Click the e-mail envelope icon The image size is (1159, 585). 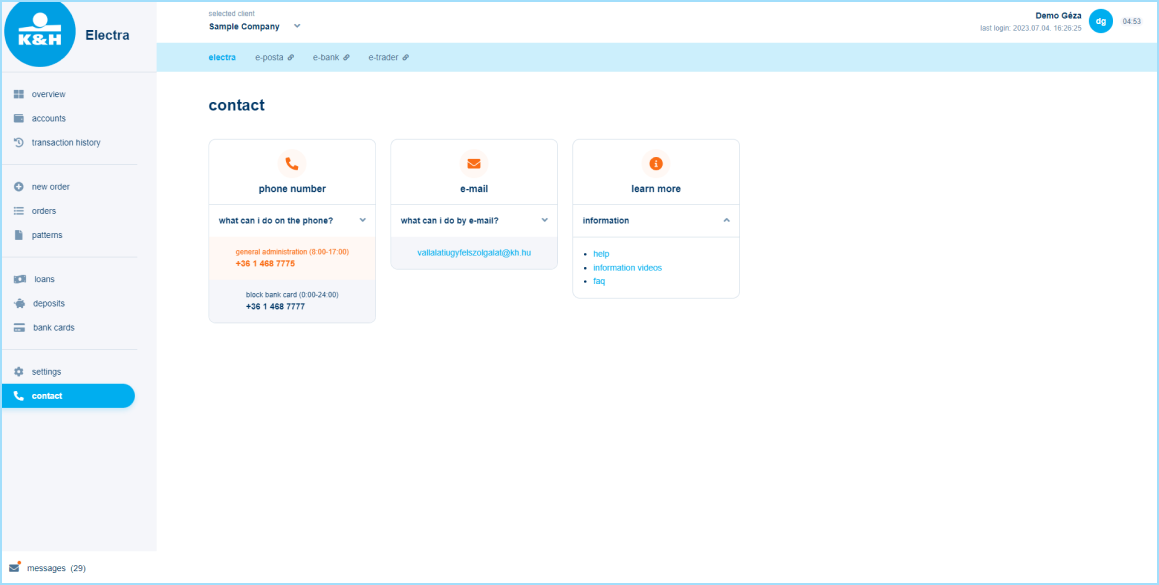click(473, 162)
